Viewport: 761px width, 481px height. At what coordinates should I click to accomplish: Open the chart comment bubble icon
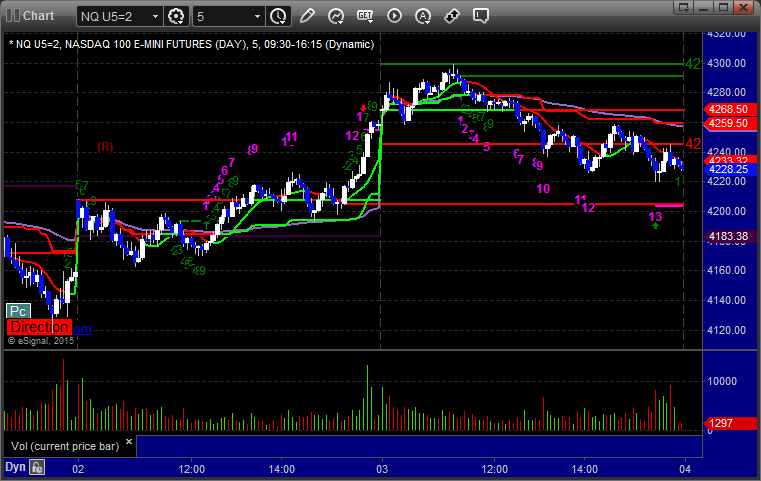point(481,16)
